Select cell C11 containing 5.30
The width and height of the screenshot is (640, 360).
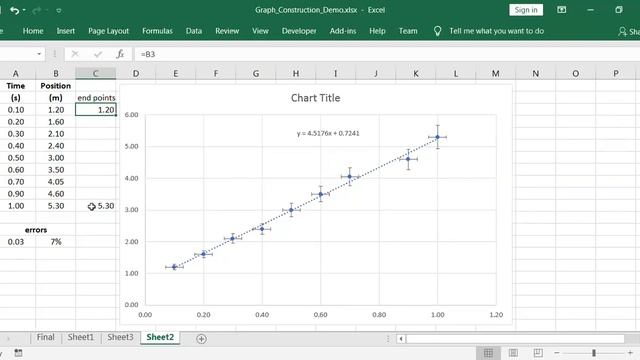coord(96,206)
